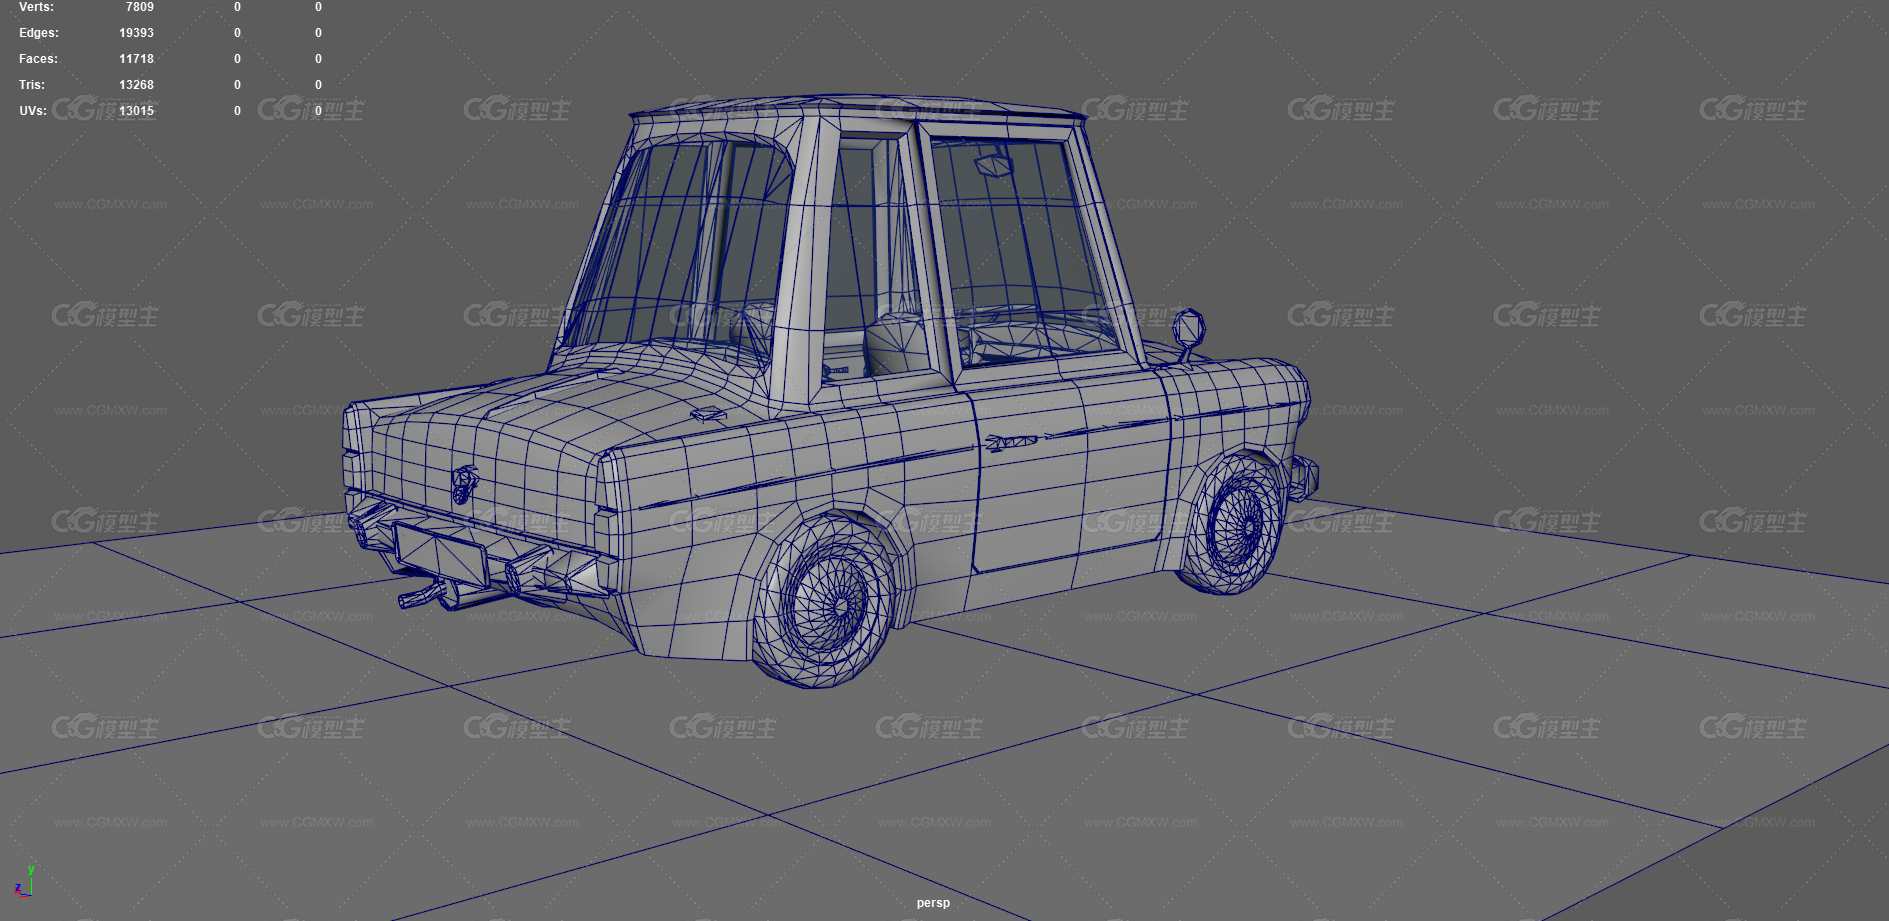Click the persp camera name label
This screenshot has width=1889, height=921.
coord(933,903)
